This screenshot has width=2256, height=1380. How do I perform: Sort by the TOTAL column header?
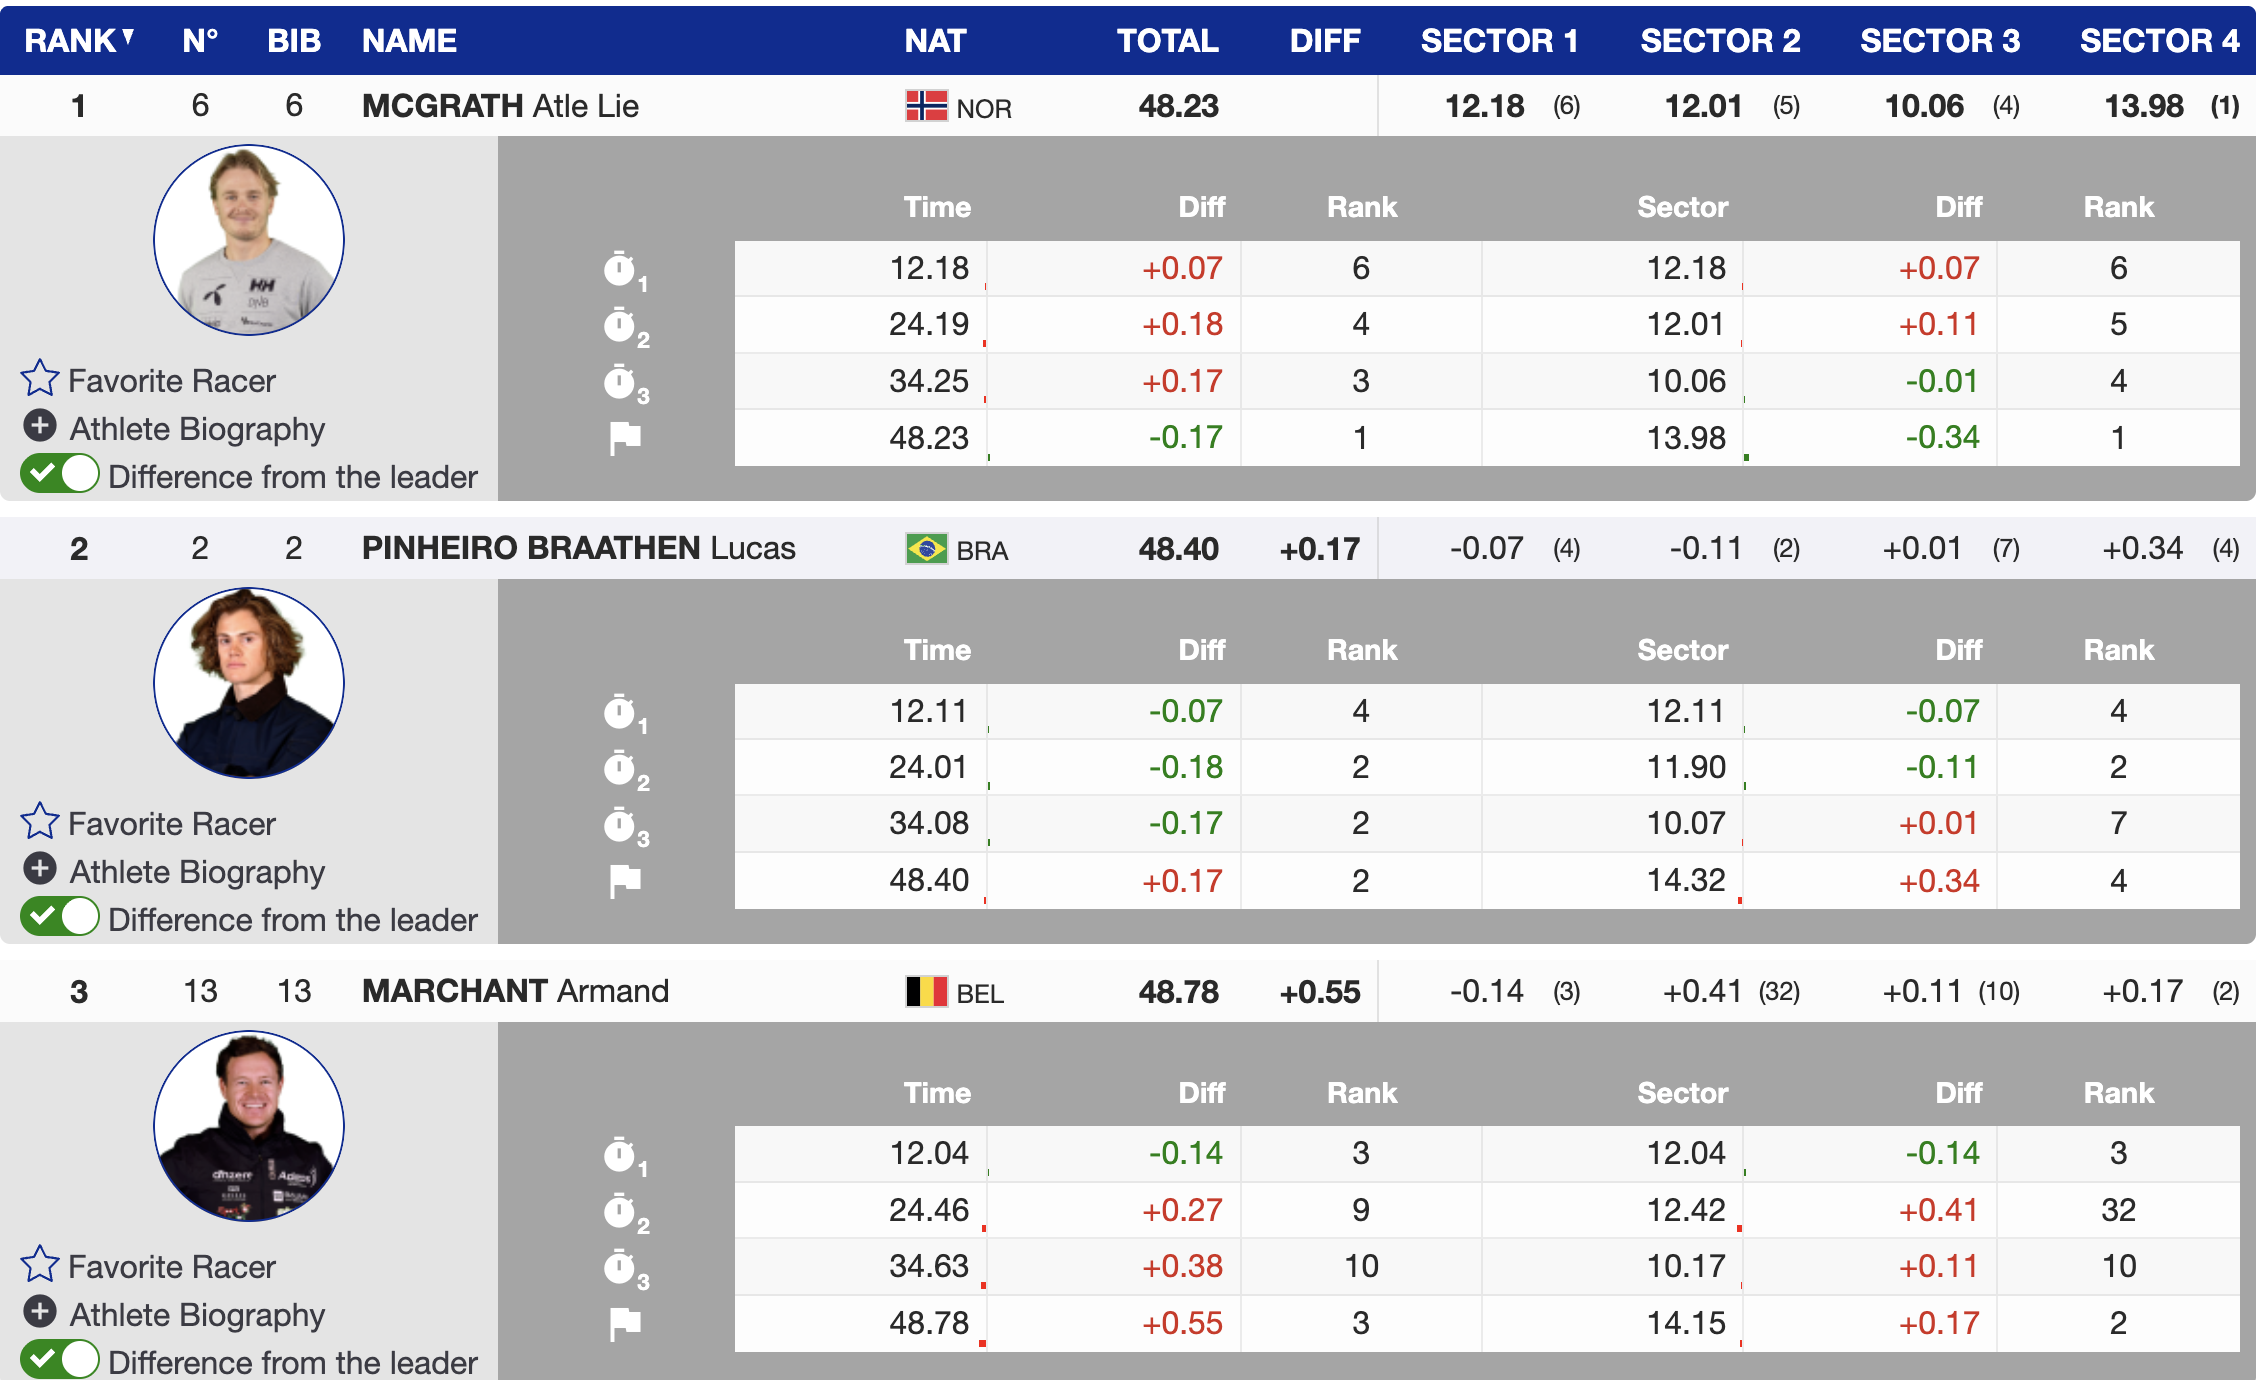[1167, 40]
